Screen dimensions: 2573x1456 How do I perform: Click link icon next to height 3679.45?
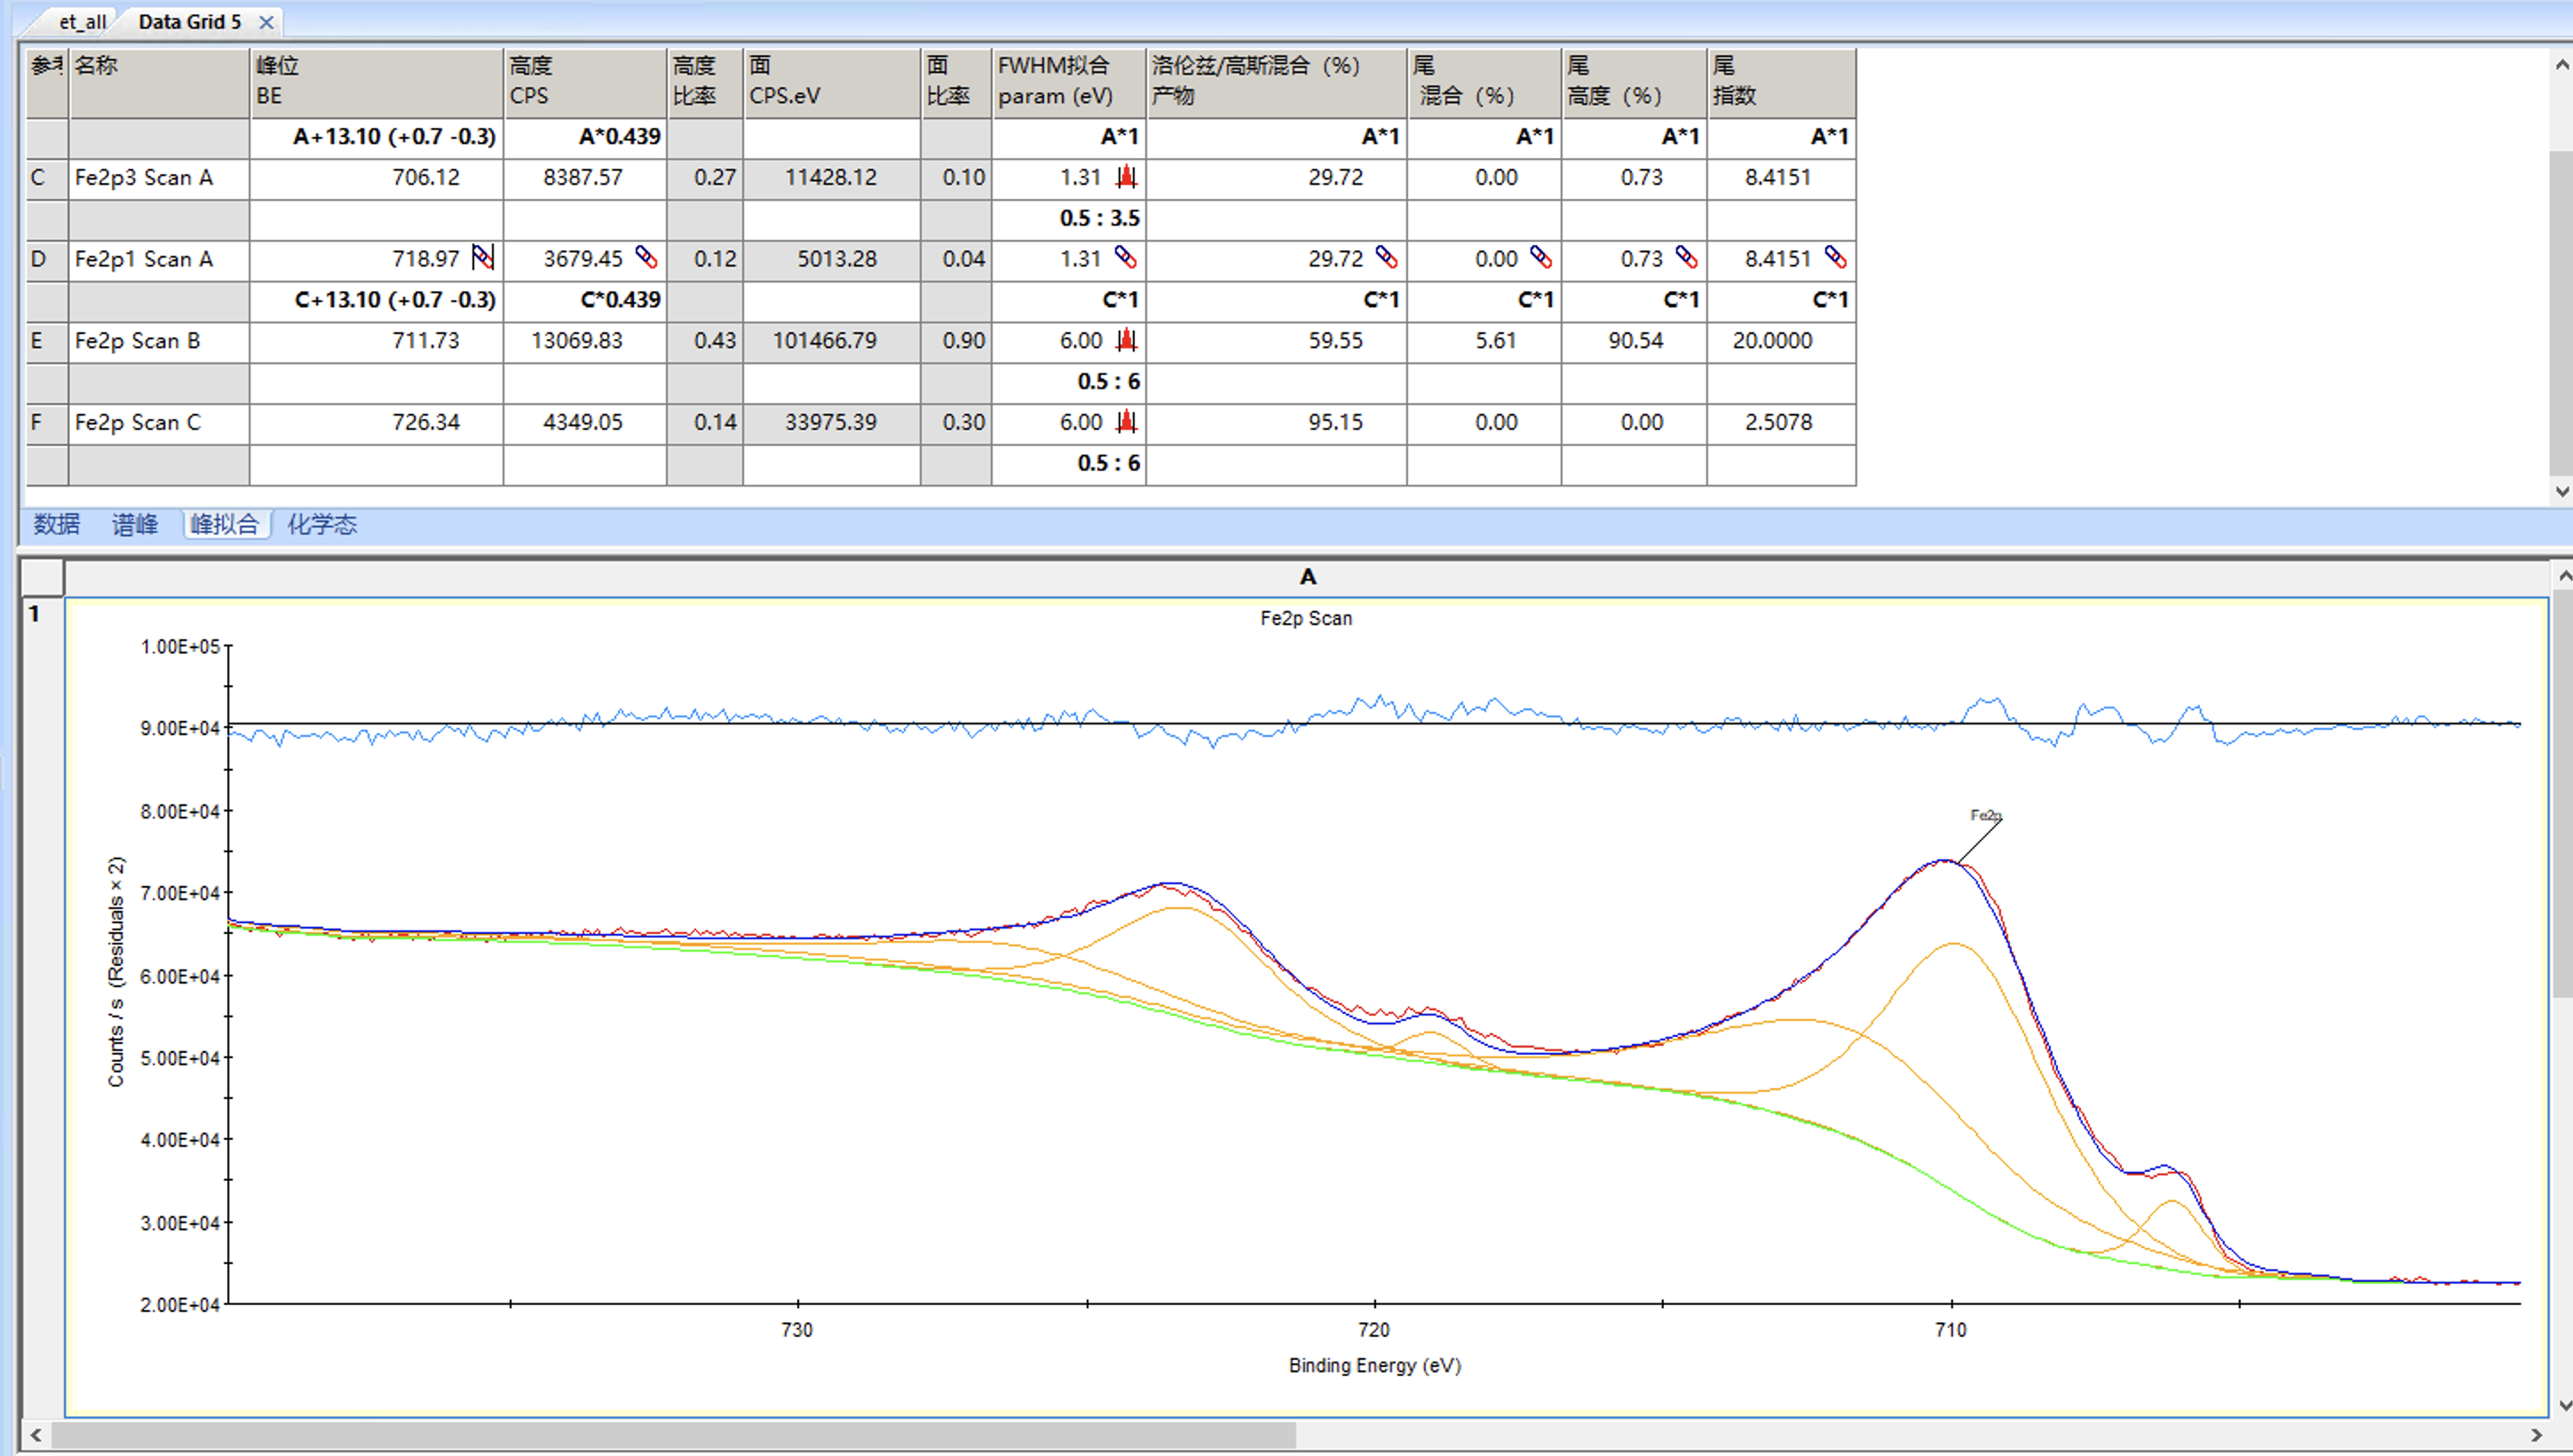pyautogui.click(x=646, y=258)
